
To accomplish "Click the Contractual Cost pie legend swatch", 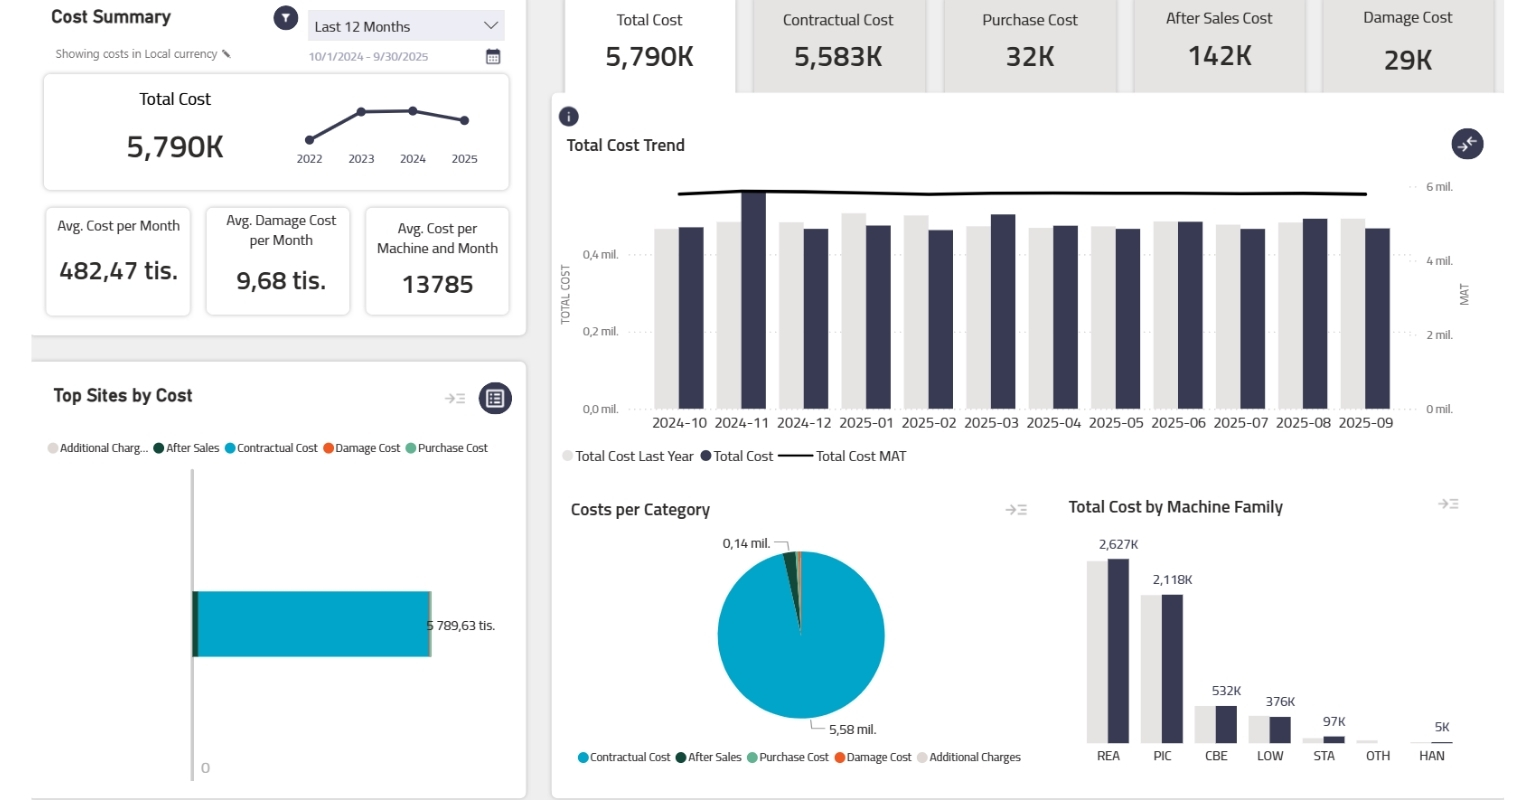I will (x=583, y=757).
